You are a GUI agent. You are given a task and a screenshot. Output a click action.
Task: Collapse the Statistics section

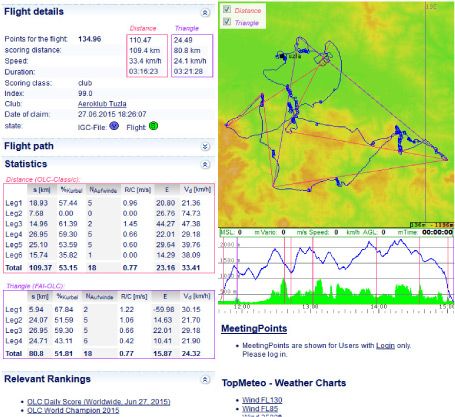205,164
